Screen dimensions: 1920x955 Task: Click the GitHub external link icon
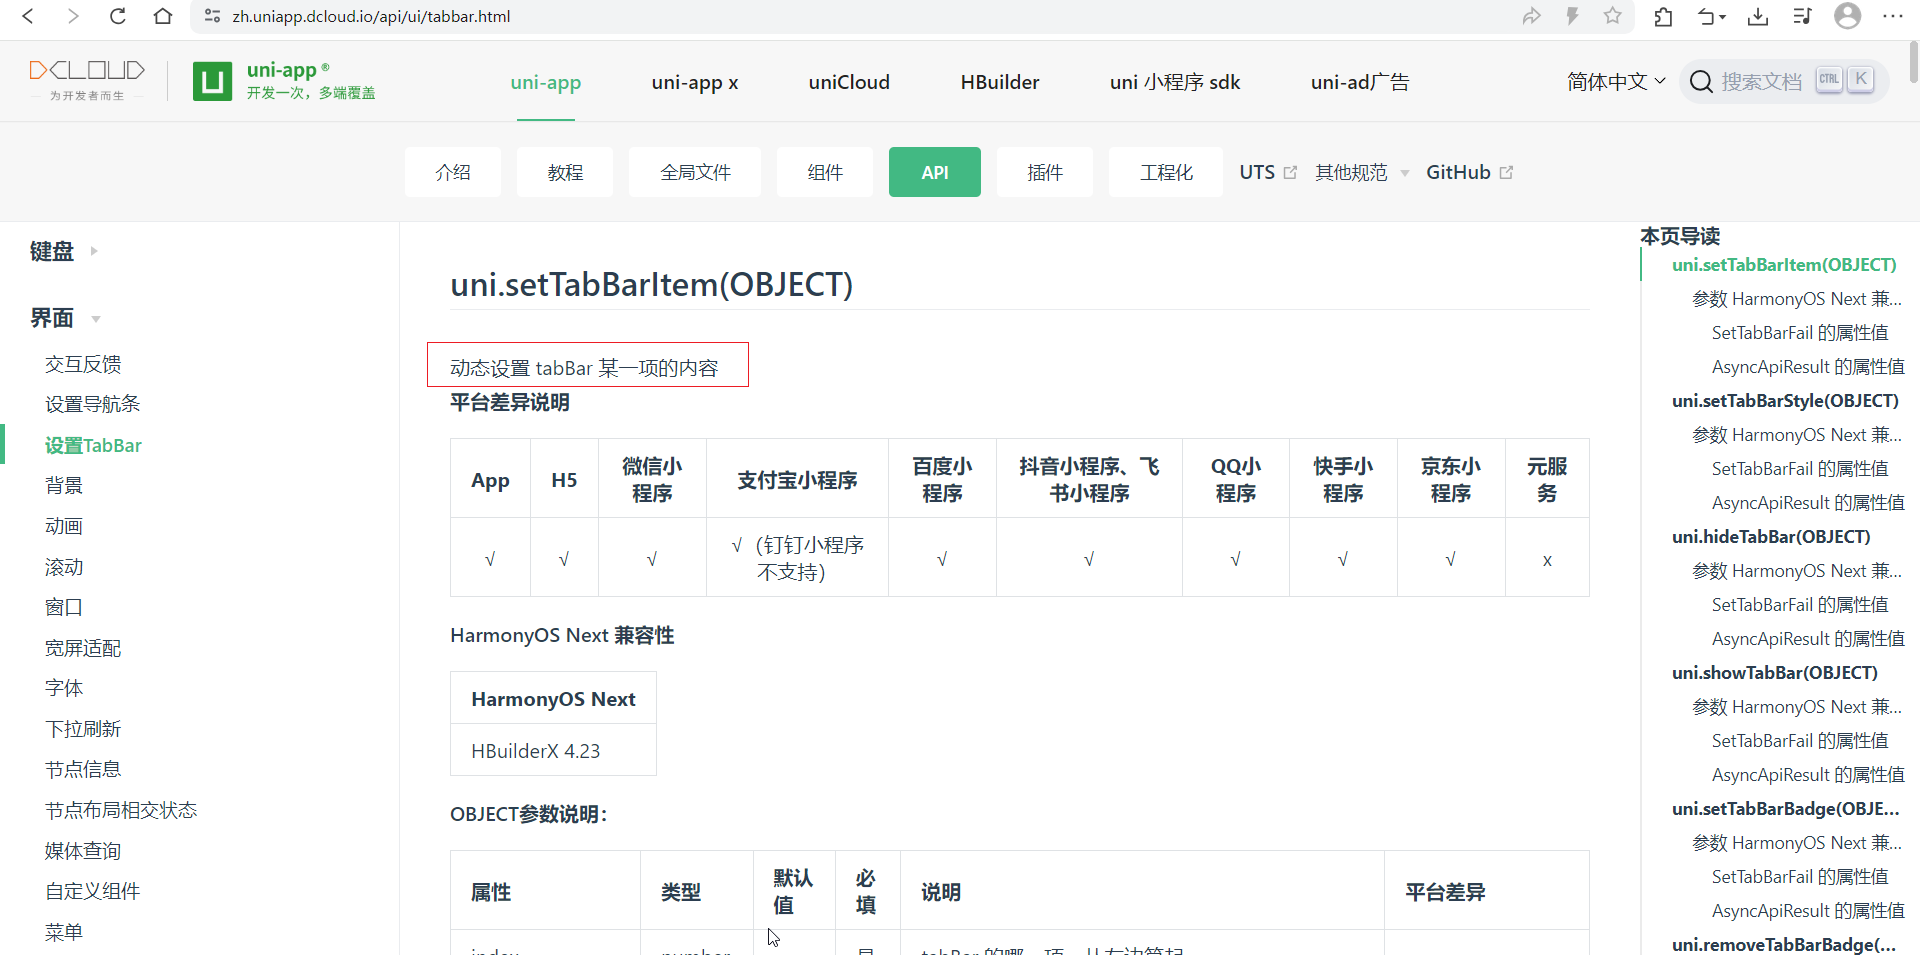[x=1506, y=172]
